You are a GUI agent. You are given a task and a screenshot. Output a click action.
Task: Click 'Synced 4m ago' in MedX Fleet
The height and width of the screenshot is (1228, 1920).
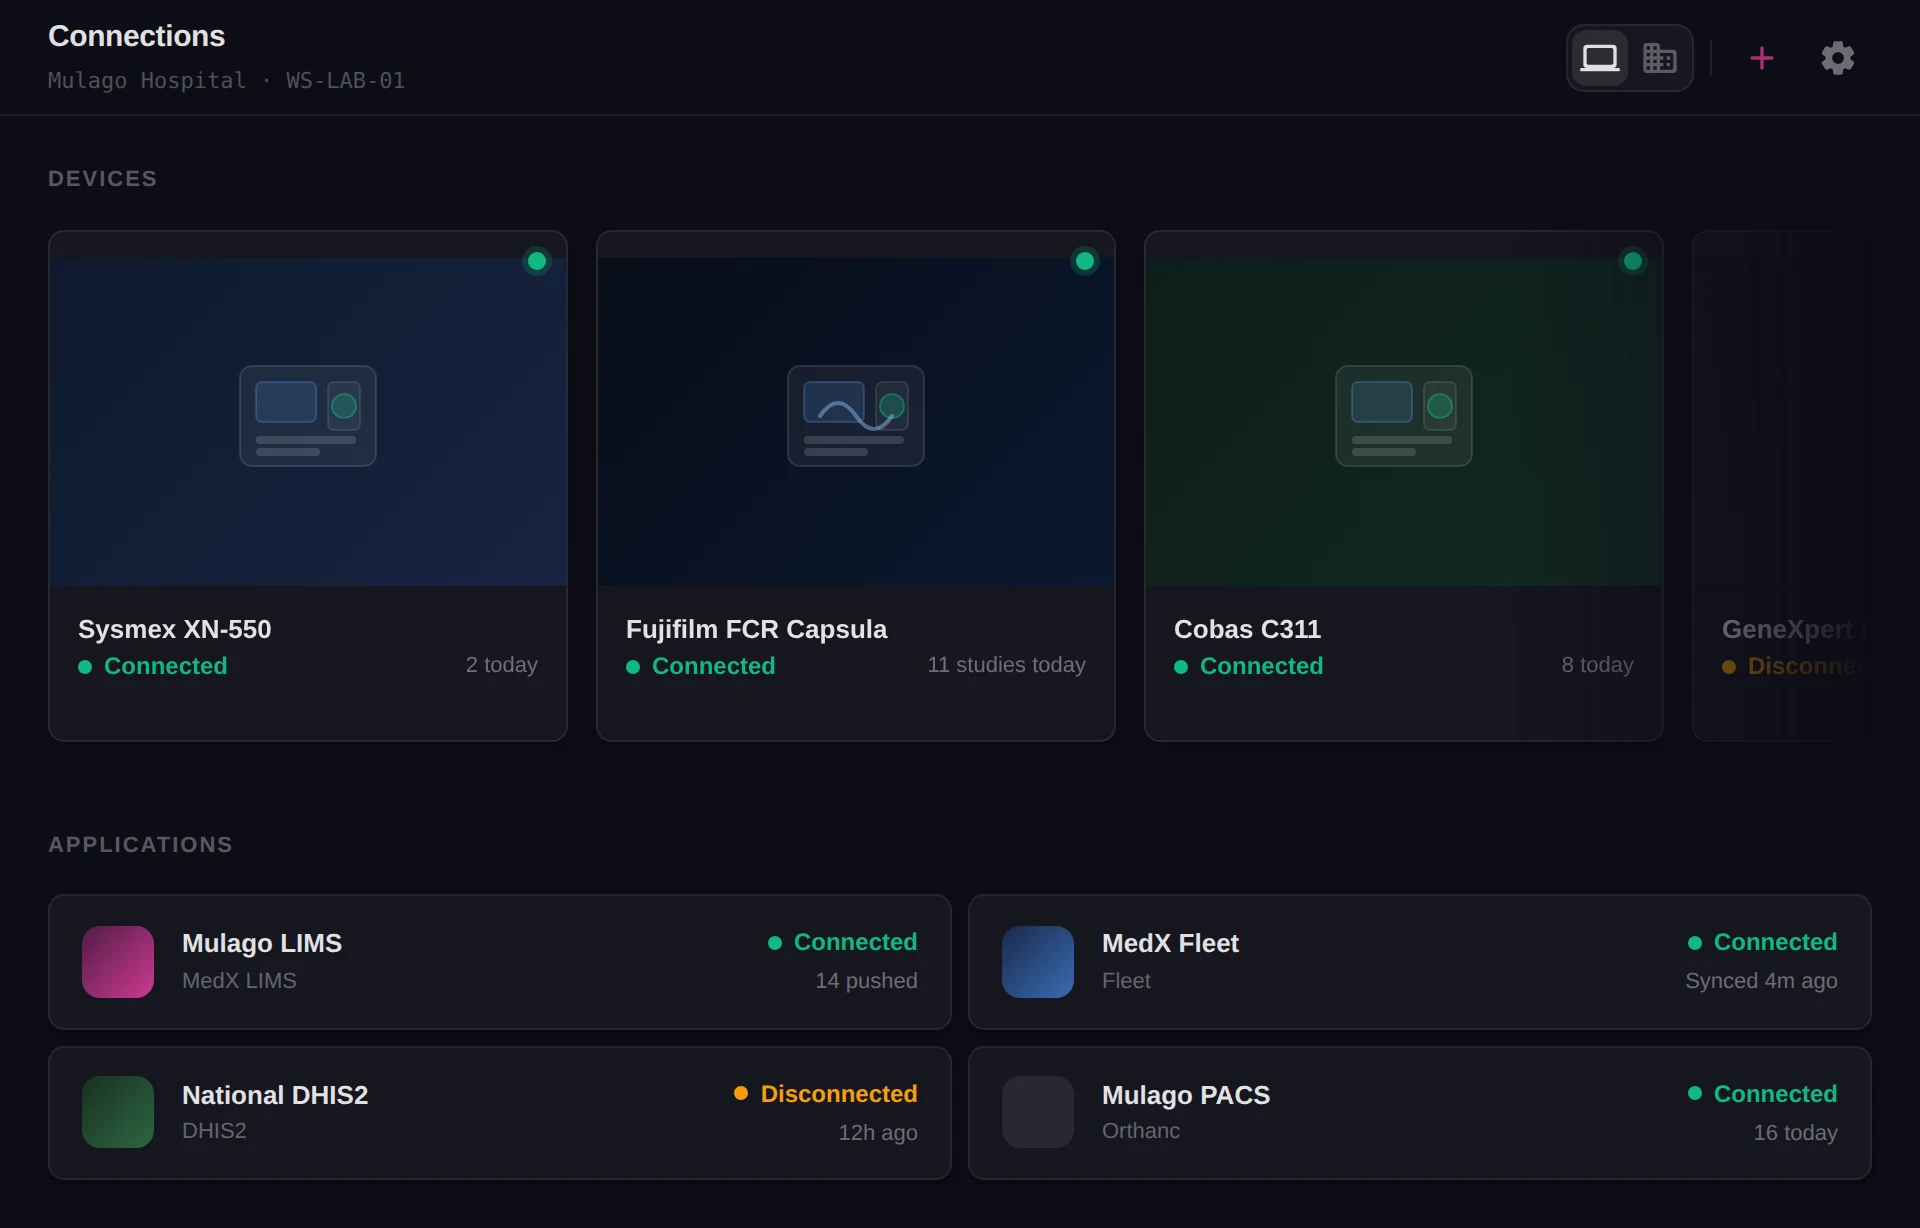[x=1761, y=981]
